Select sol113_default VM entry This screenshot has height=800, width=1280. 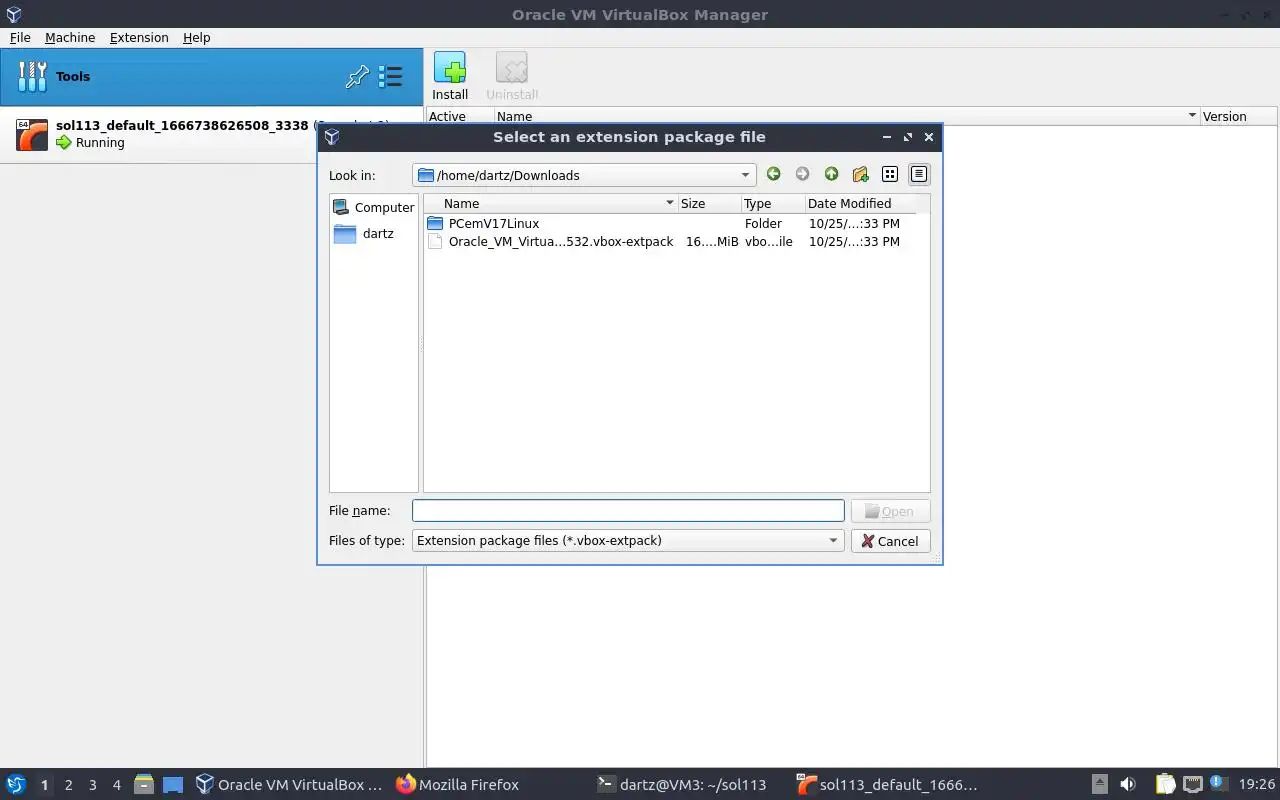click(211, 134)
